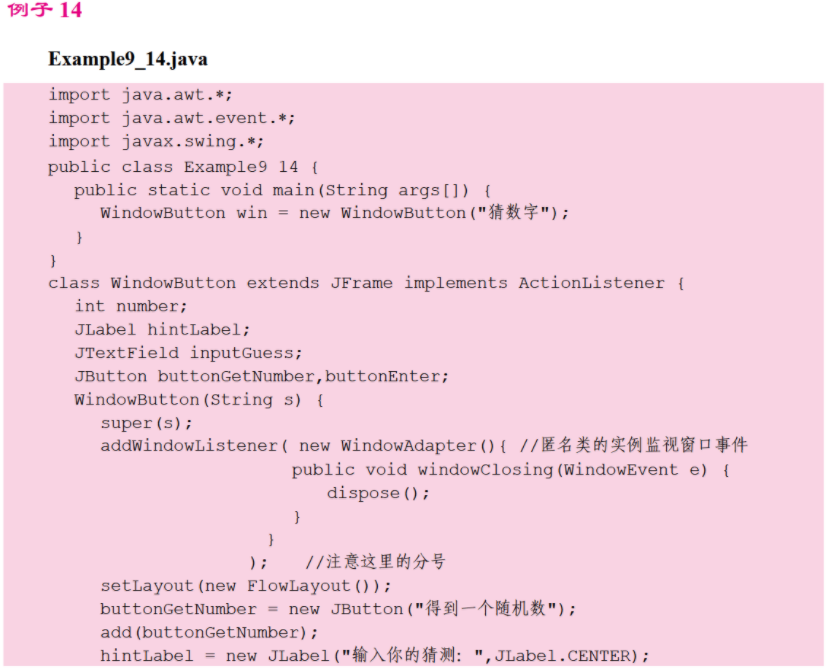The width and height of the screenshot is (828, 672).
Task: Click 'JButton buttonGetNumber,buttonEnter;' line
Action: pyautogui.click(x=261, y=376)
